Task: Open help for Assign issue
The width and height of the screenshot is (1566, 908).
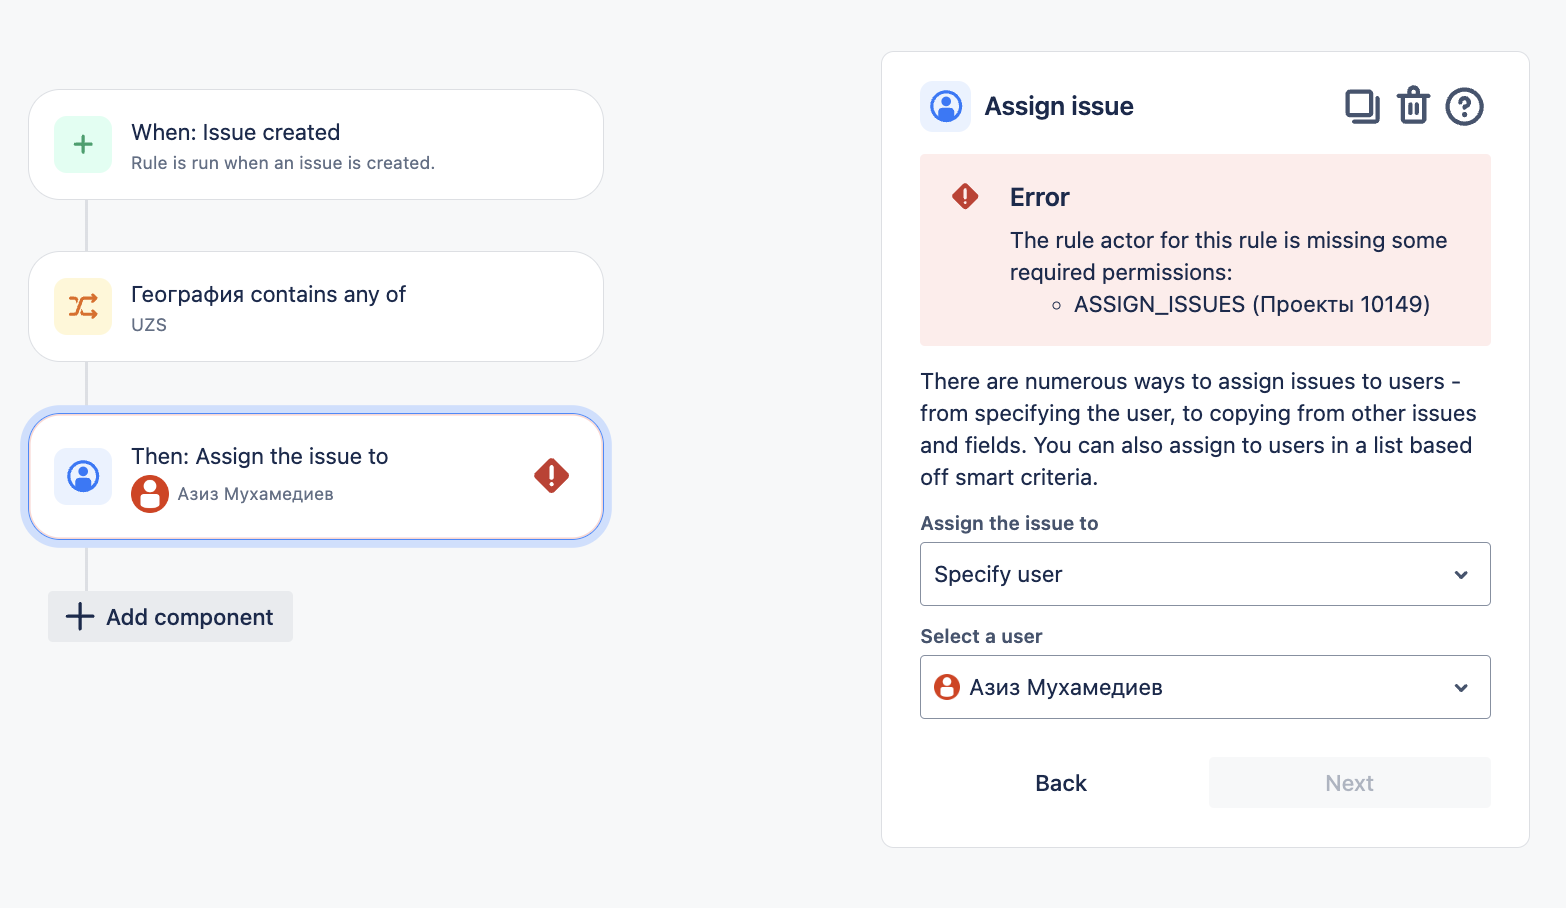Action: pos(1464,106)
